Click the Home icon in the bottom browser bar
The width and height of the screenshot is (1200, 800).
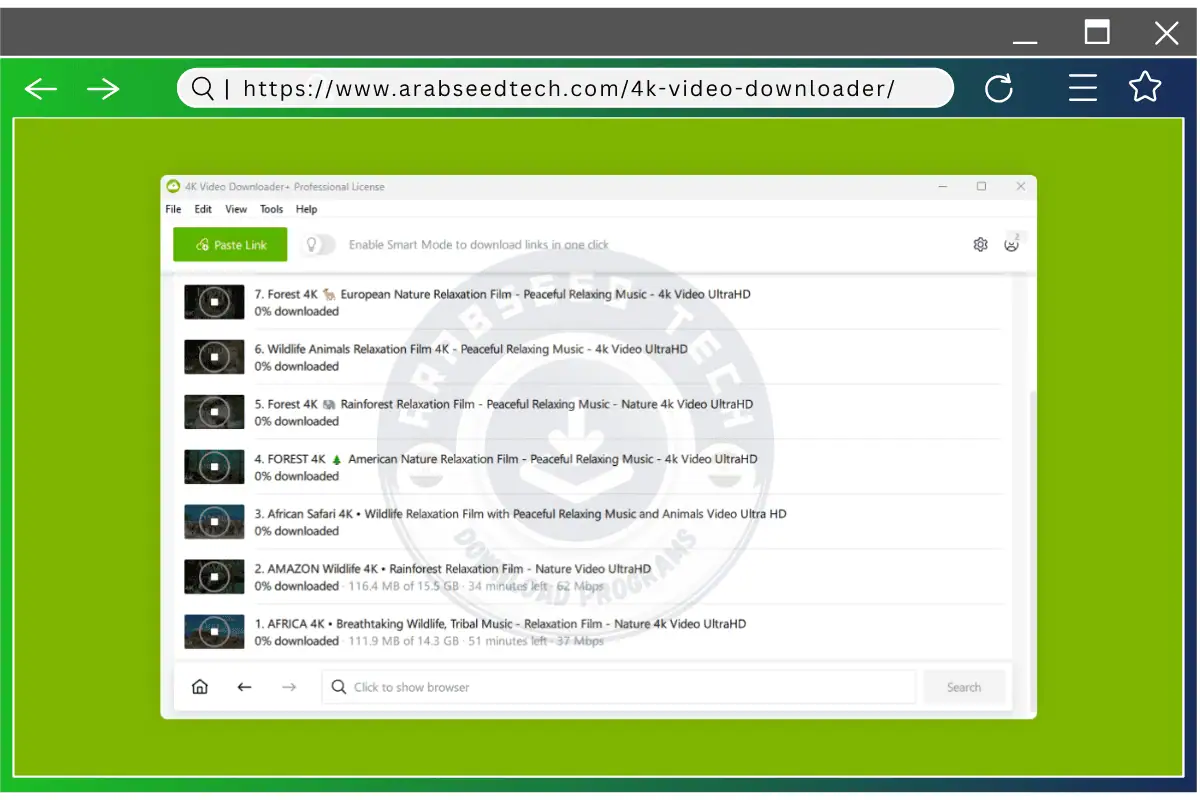pos(200,687)
